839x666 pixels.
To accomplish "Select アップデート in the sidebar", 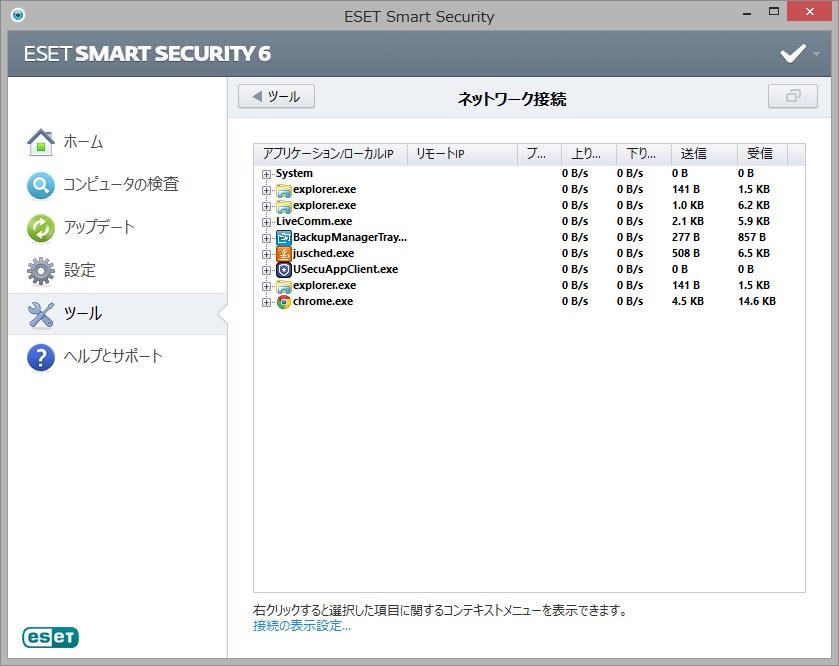I will pyautogui.click(x=99, y=227).
